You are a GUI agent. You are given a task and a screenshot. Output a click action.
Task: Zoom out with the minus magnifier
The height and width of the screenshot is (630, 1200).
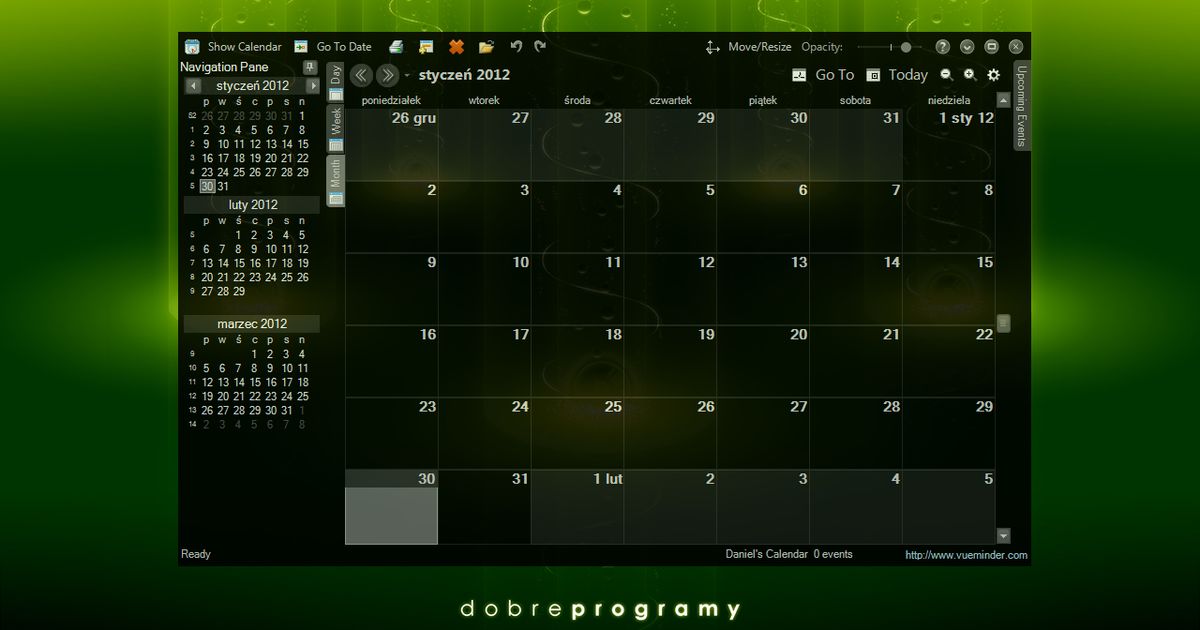pos(946,75)
